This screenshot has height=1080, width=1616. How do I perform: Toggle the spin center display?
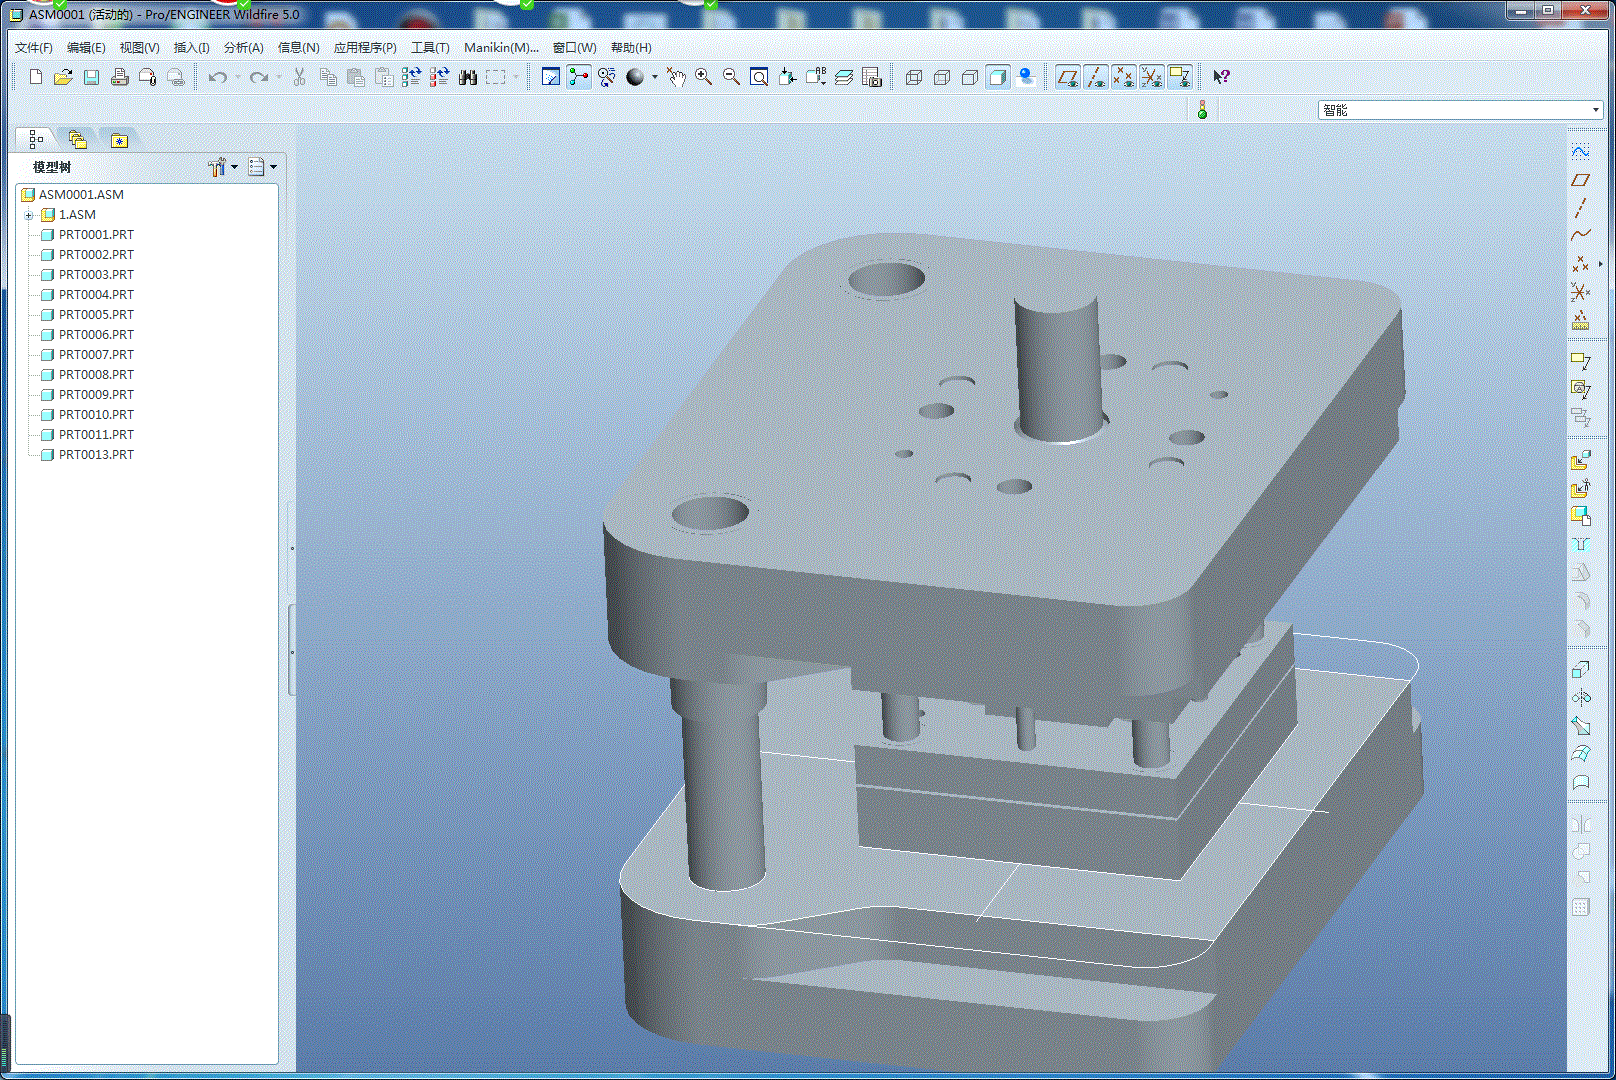point(578,77)
